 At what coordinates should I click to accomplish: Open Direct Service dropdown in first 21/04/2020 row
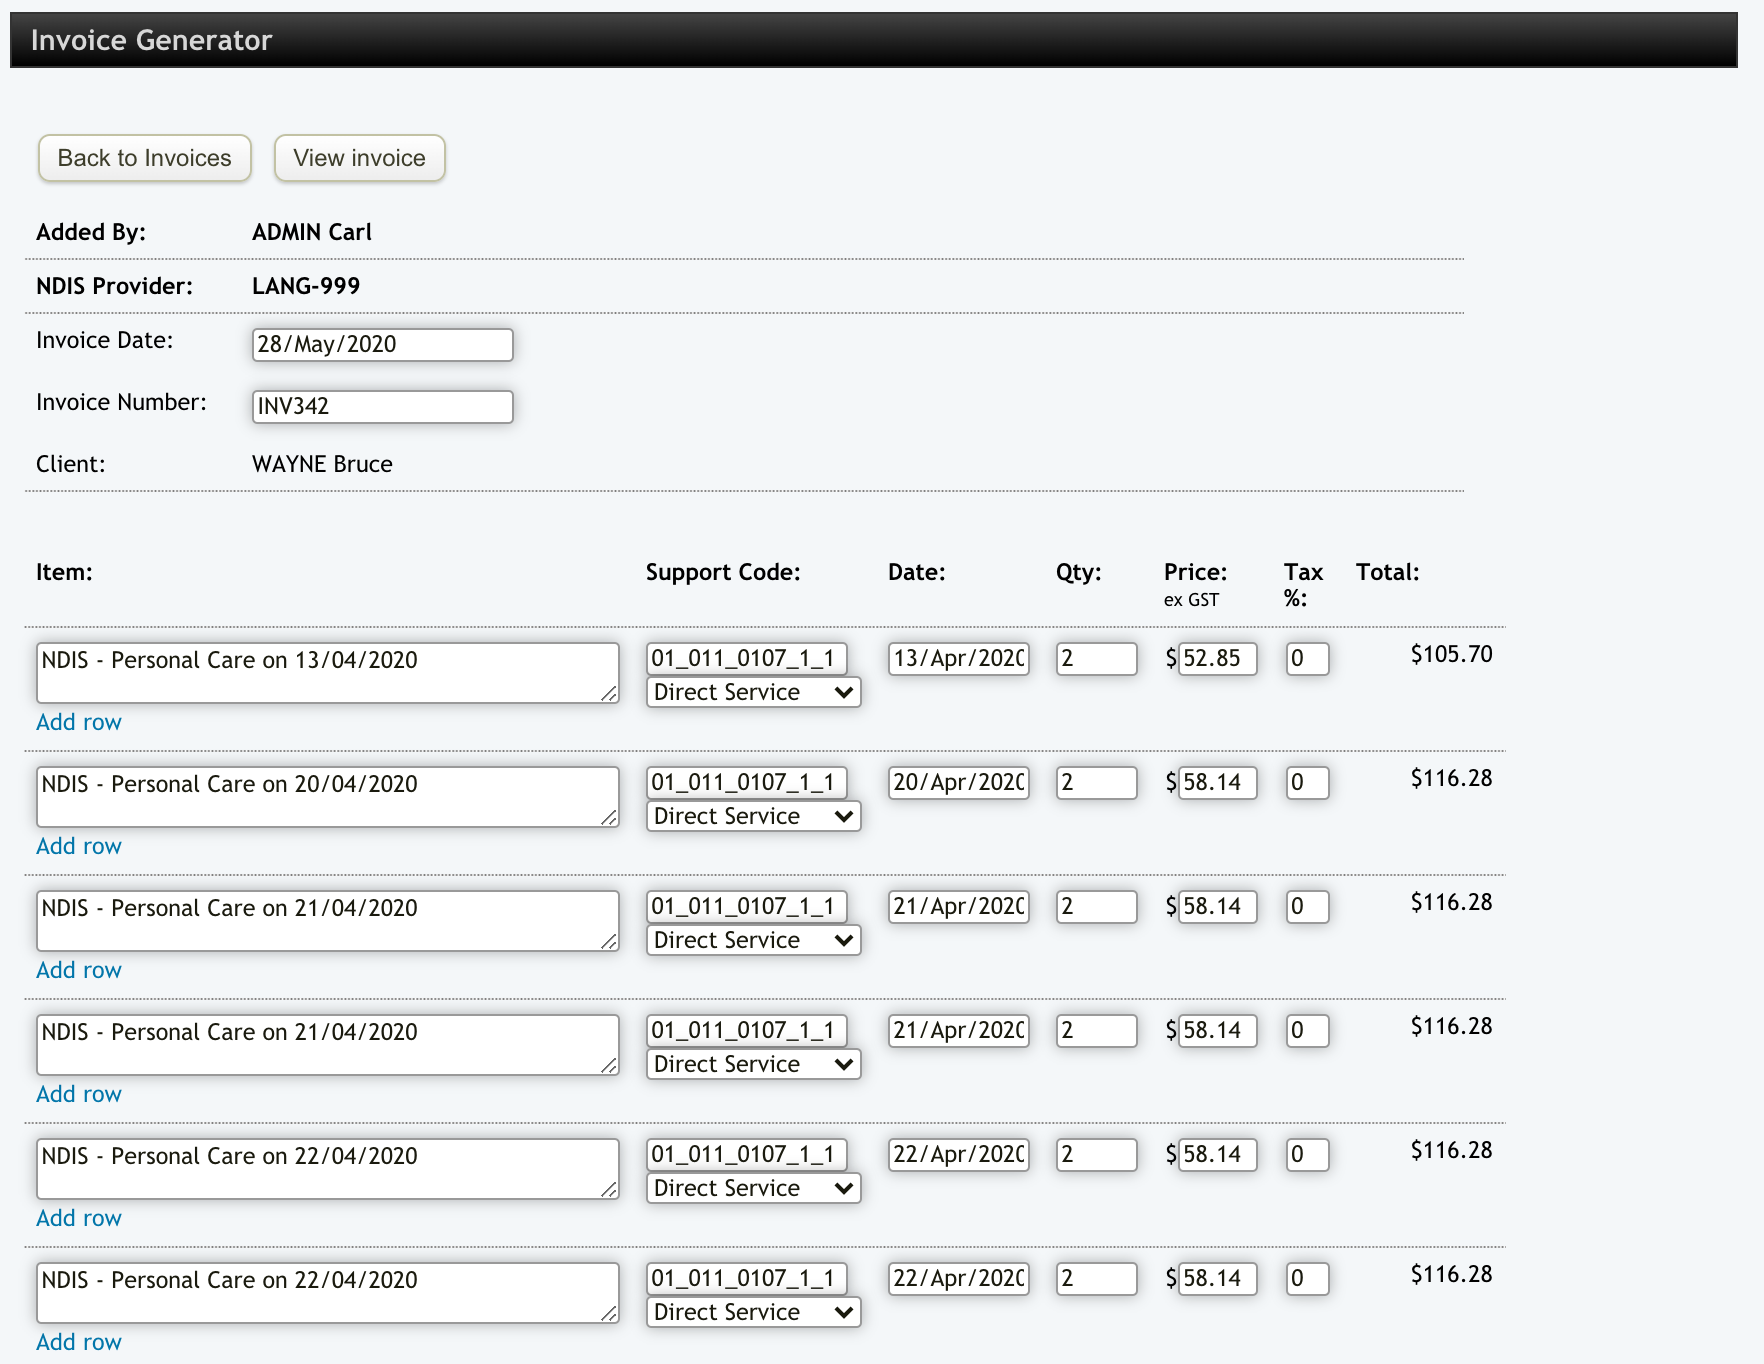point(754,940)
